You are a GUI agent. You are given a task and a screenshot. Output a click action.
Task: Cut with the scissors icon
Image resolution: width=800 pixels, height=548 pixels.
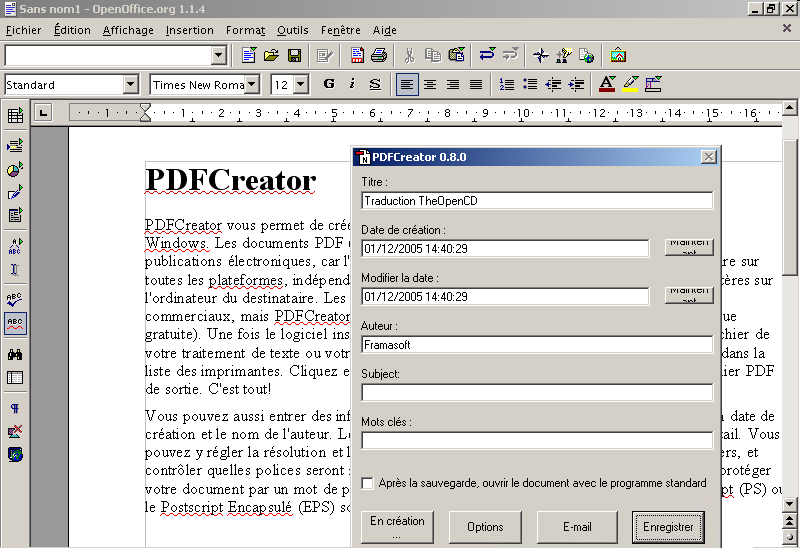click(409, 55)
